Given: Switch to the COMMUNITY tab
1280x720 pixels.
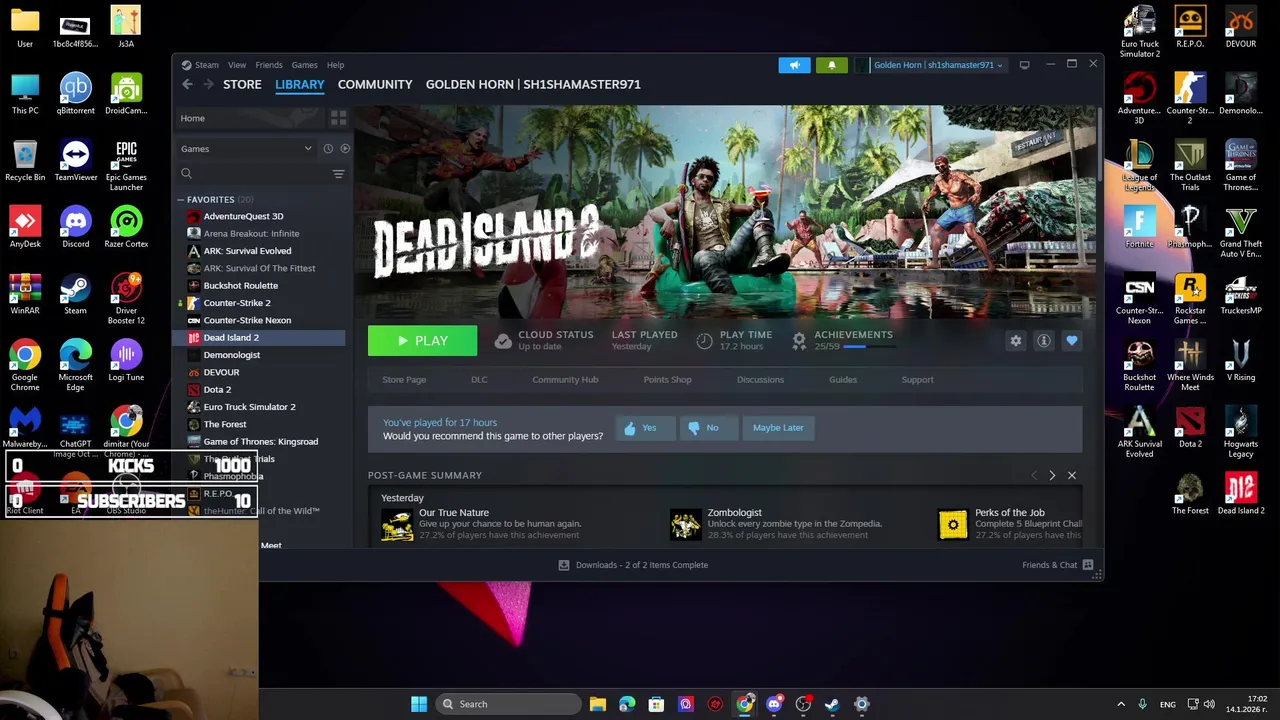Looking at the screenshot, I should click(x=375, y=85).
